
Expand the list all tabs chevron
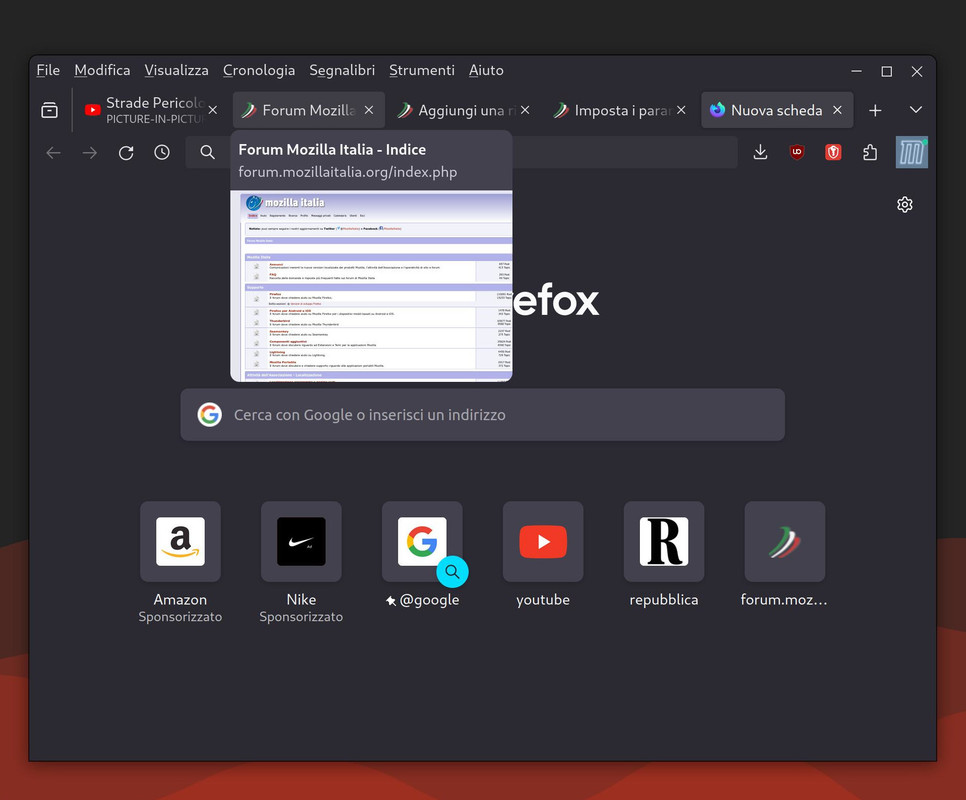pos(915,110)
